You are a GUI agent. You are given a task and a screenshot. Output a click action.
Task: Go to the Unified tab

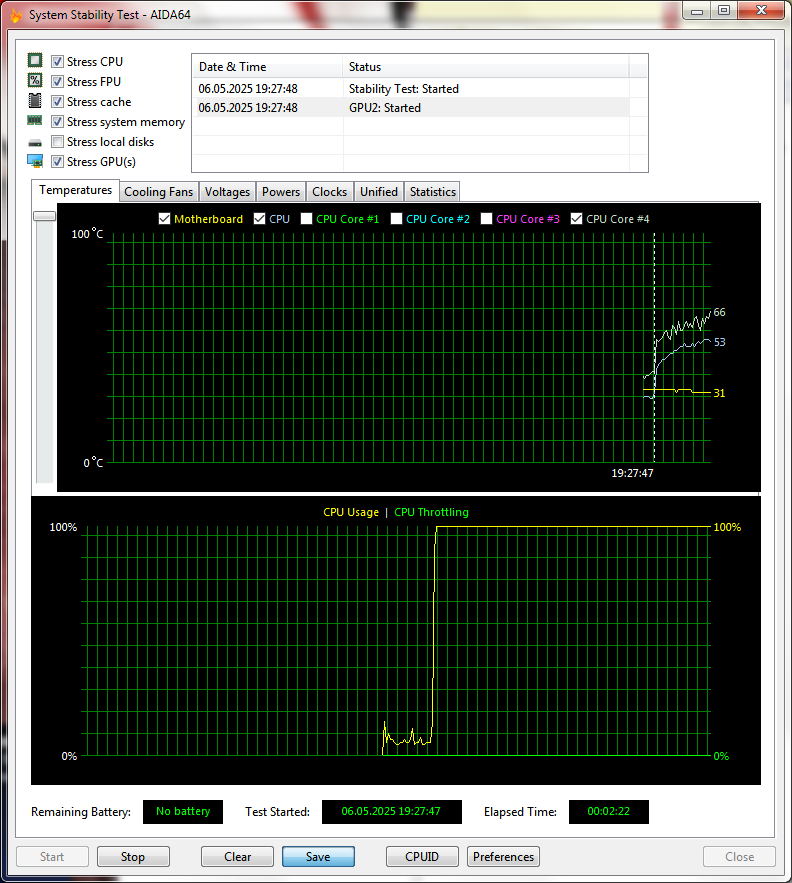[379, 192]
